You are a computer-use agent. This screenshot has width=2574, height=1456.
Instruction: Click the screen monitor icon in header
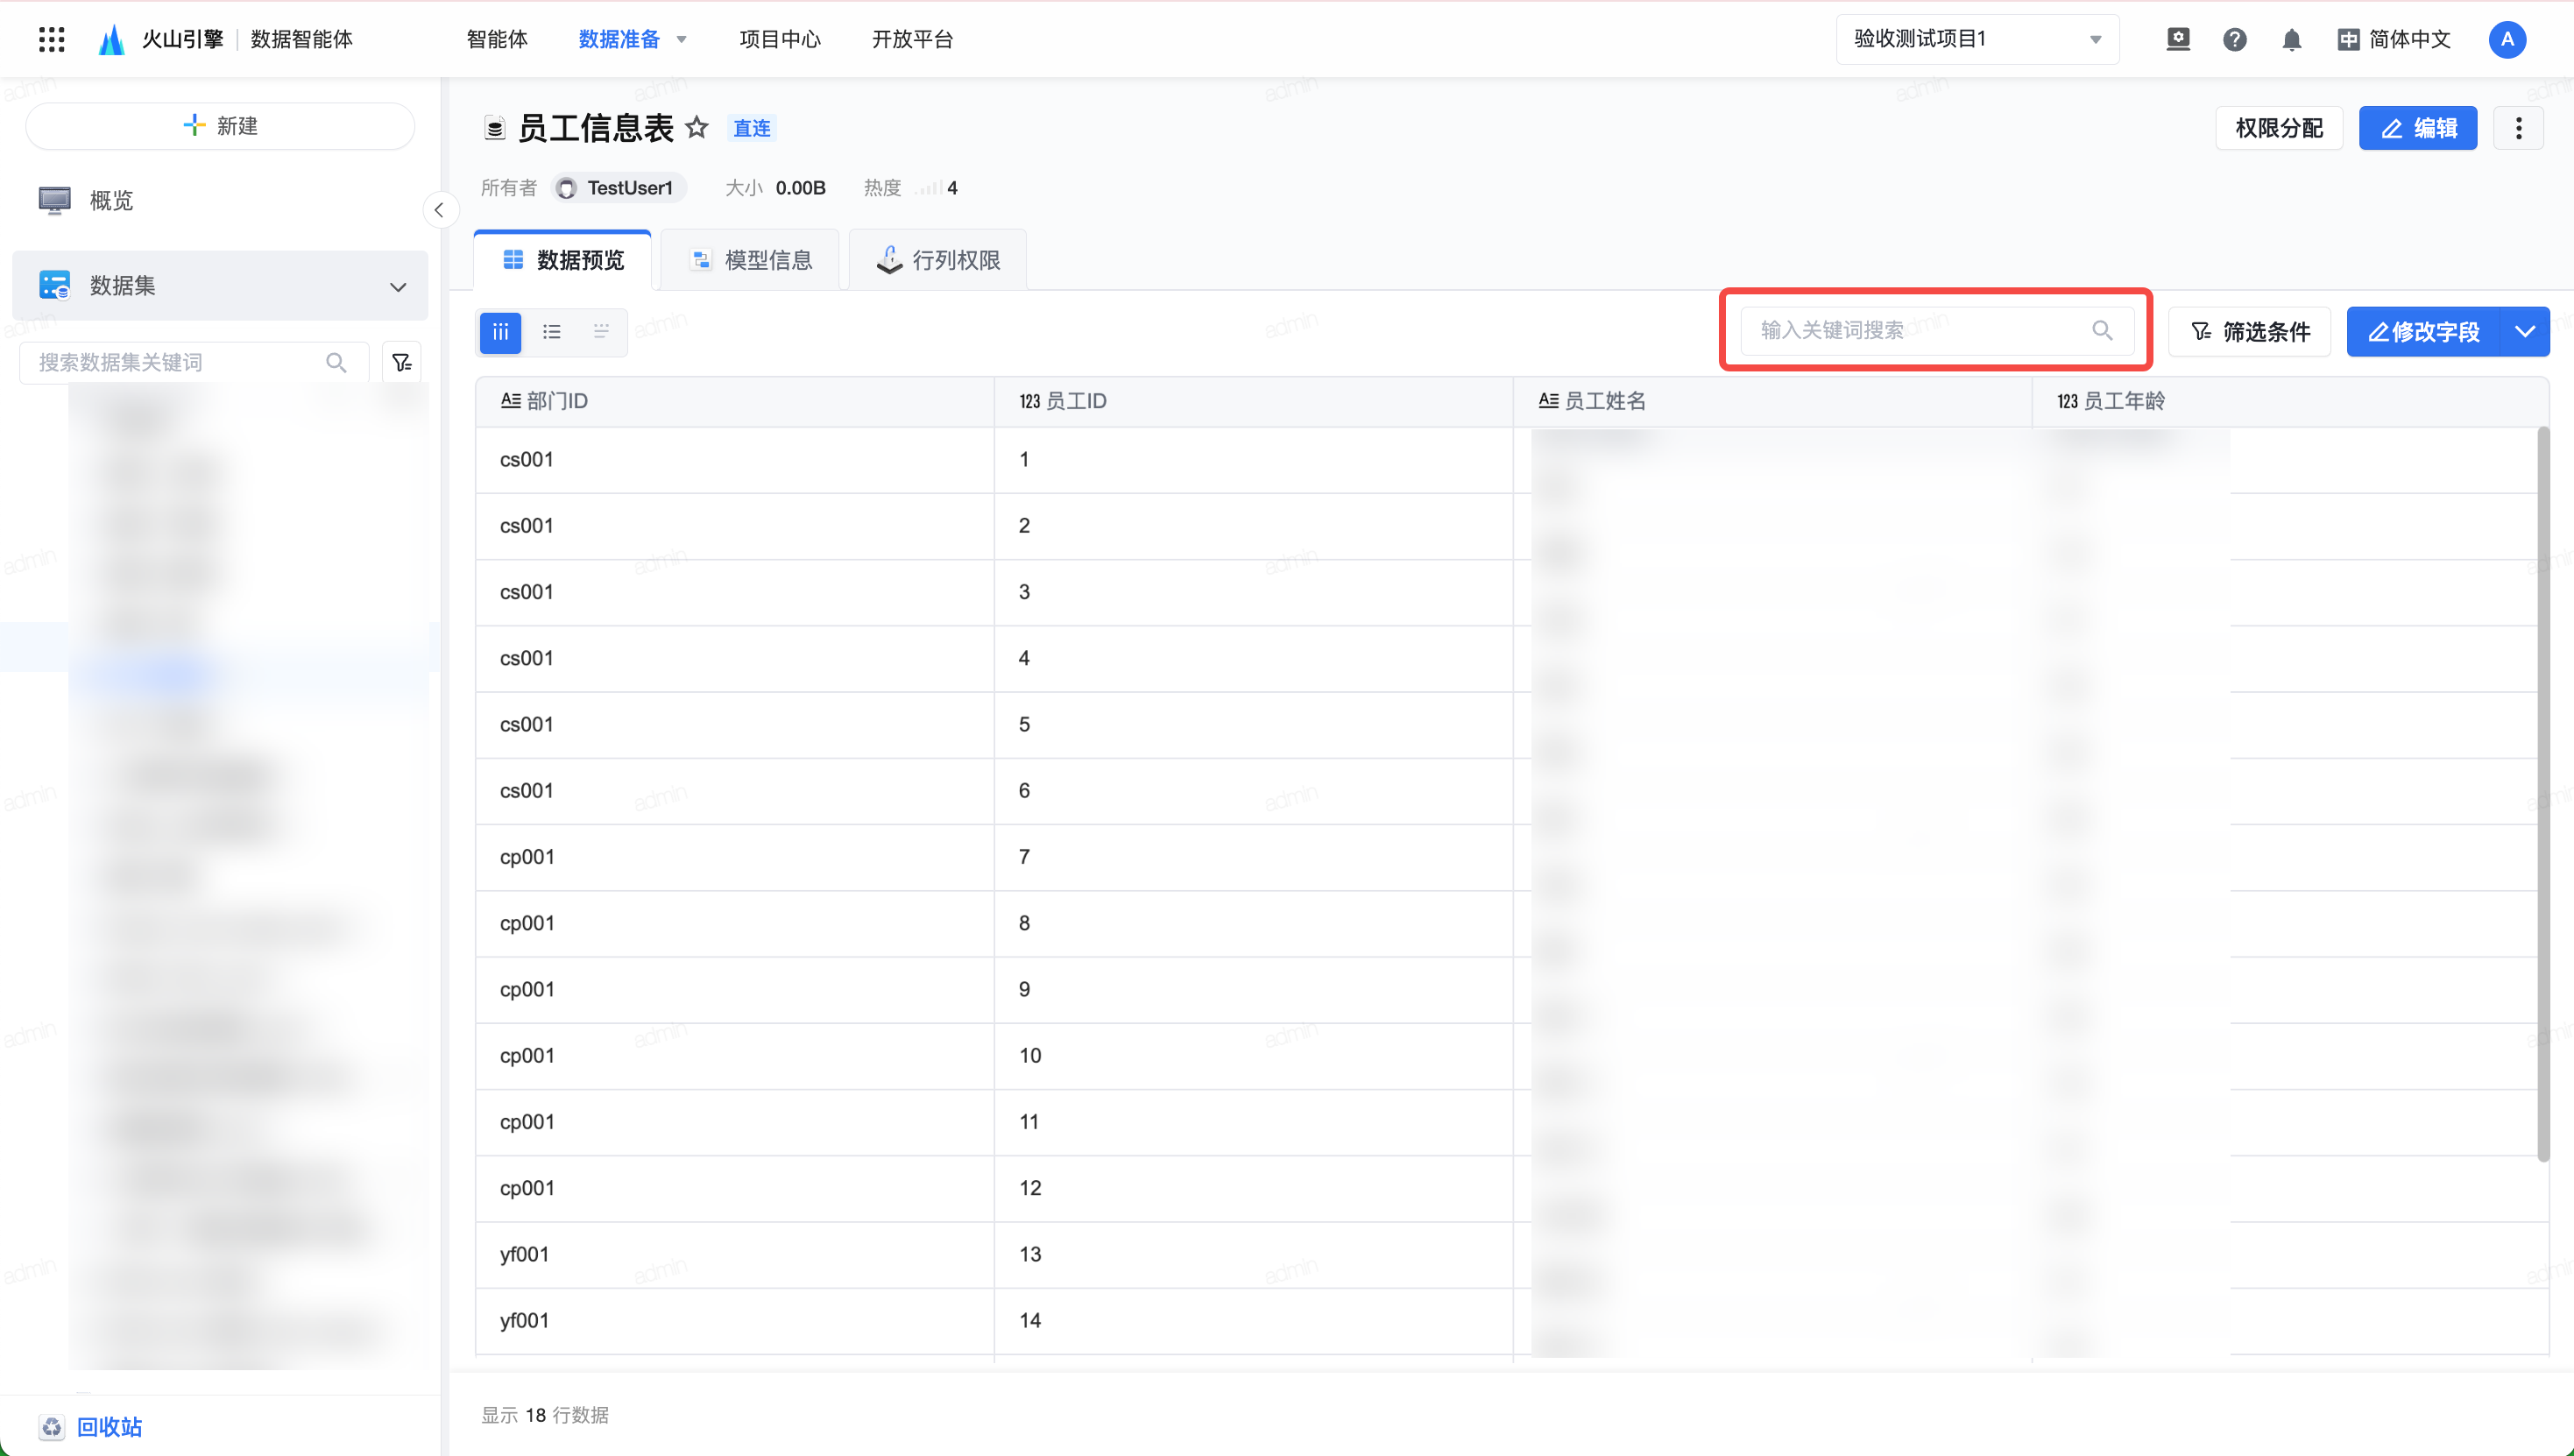click(2177, 40)
